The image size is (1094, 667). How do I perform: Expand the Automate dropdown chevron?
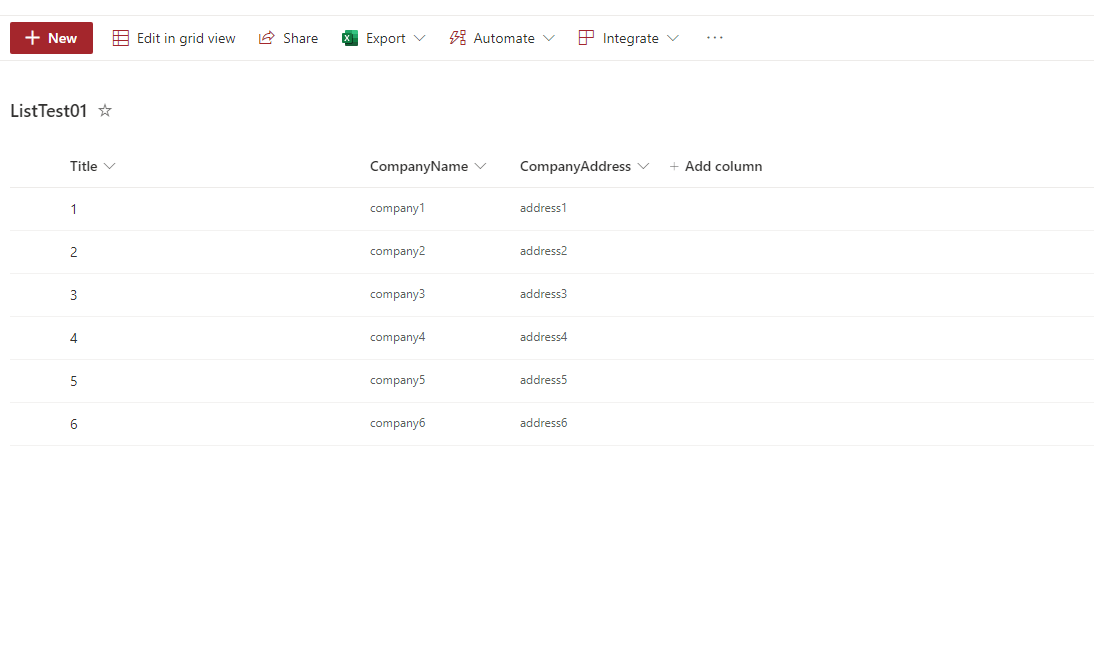549,38
